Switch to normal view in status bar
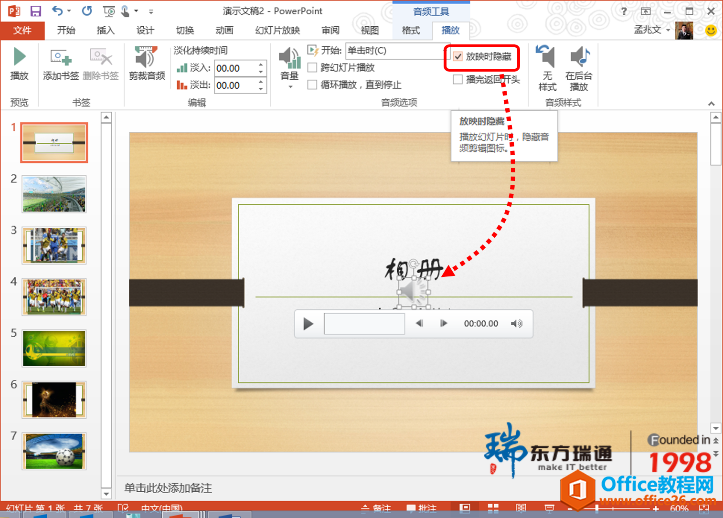The height and width of the screenshot is (518, 723). tap(465, 508)
